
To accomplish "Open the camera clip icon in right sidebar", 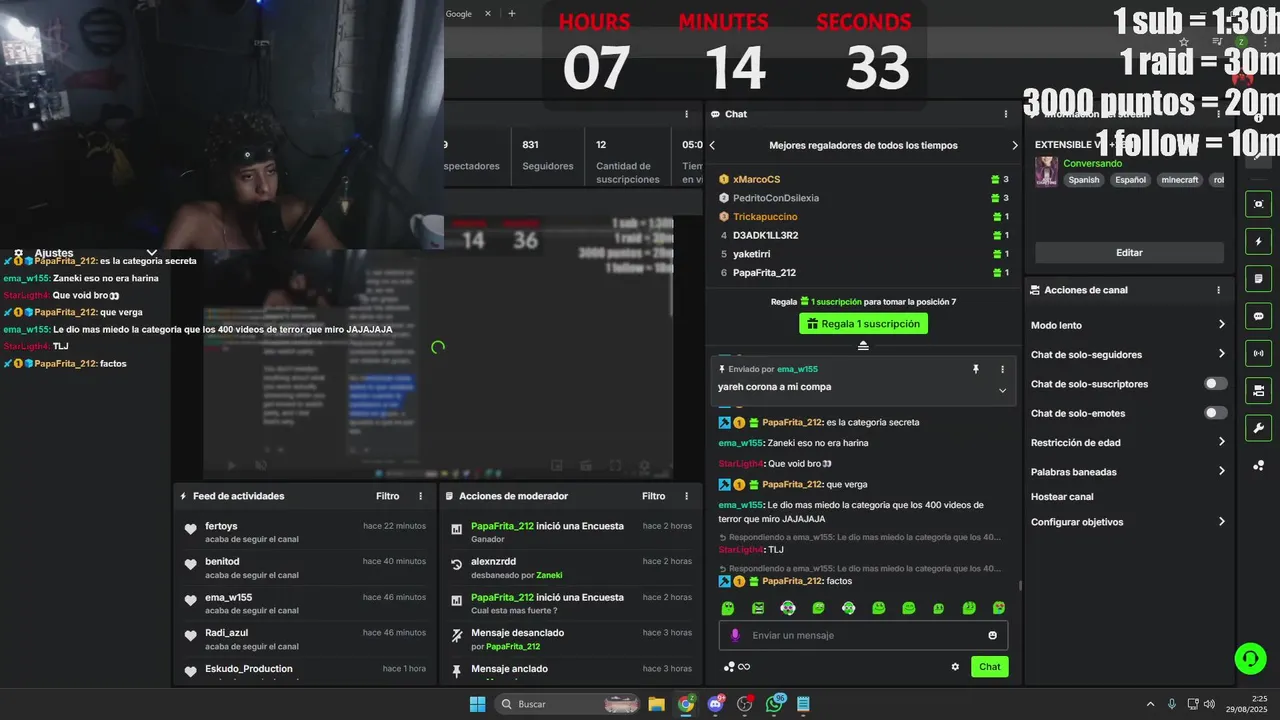I will pyautogui.click(x=1258, y=390).
